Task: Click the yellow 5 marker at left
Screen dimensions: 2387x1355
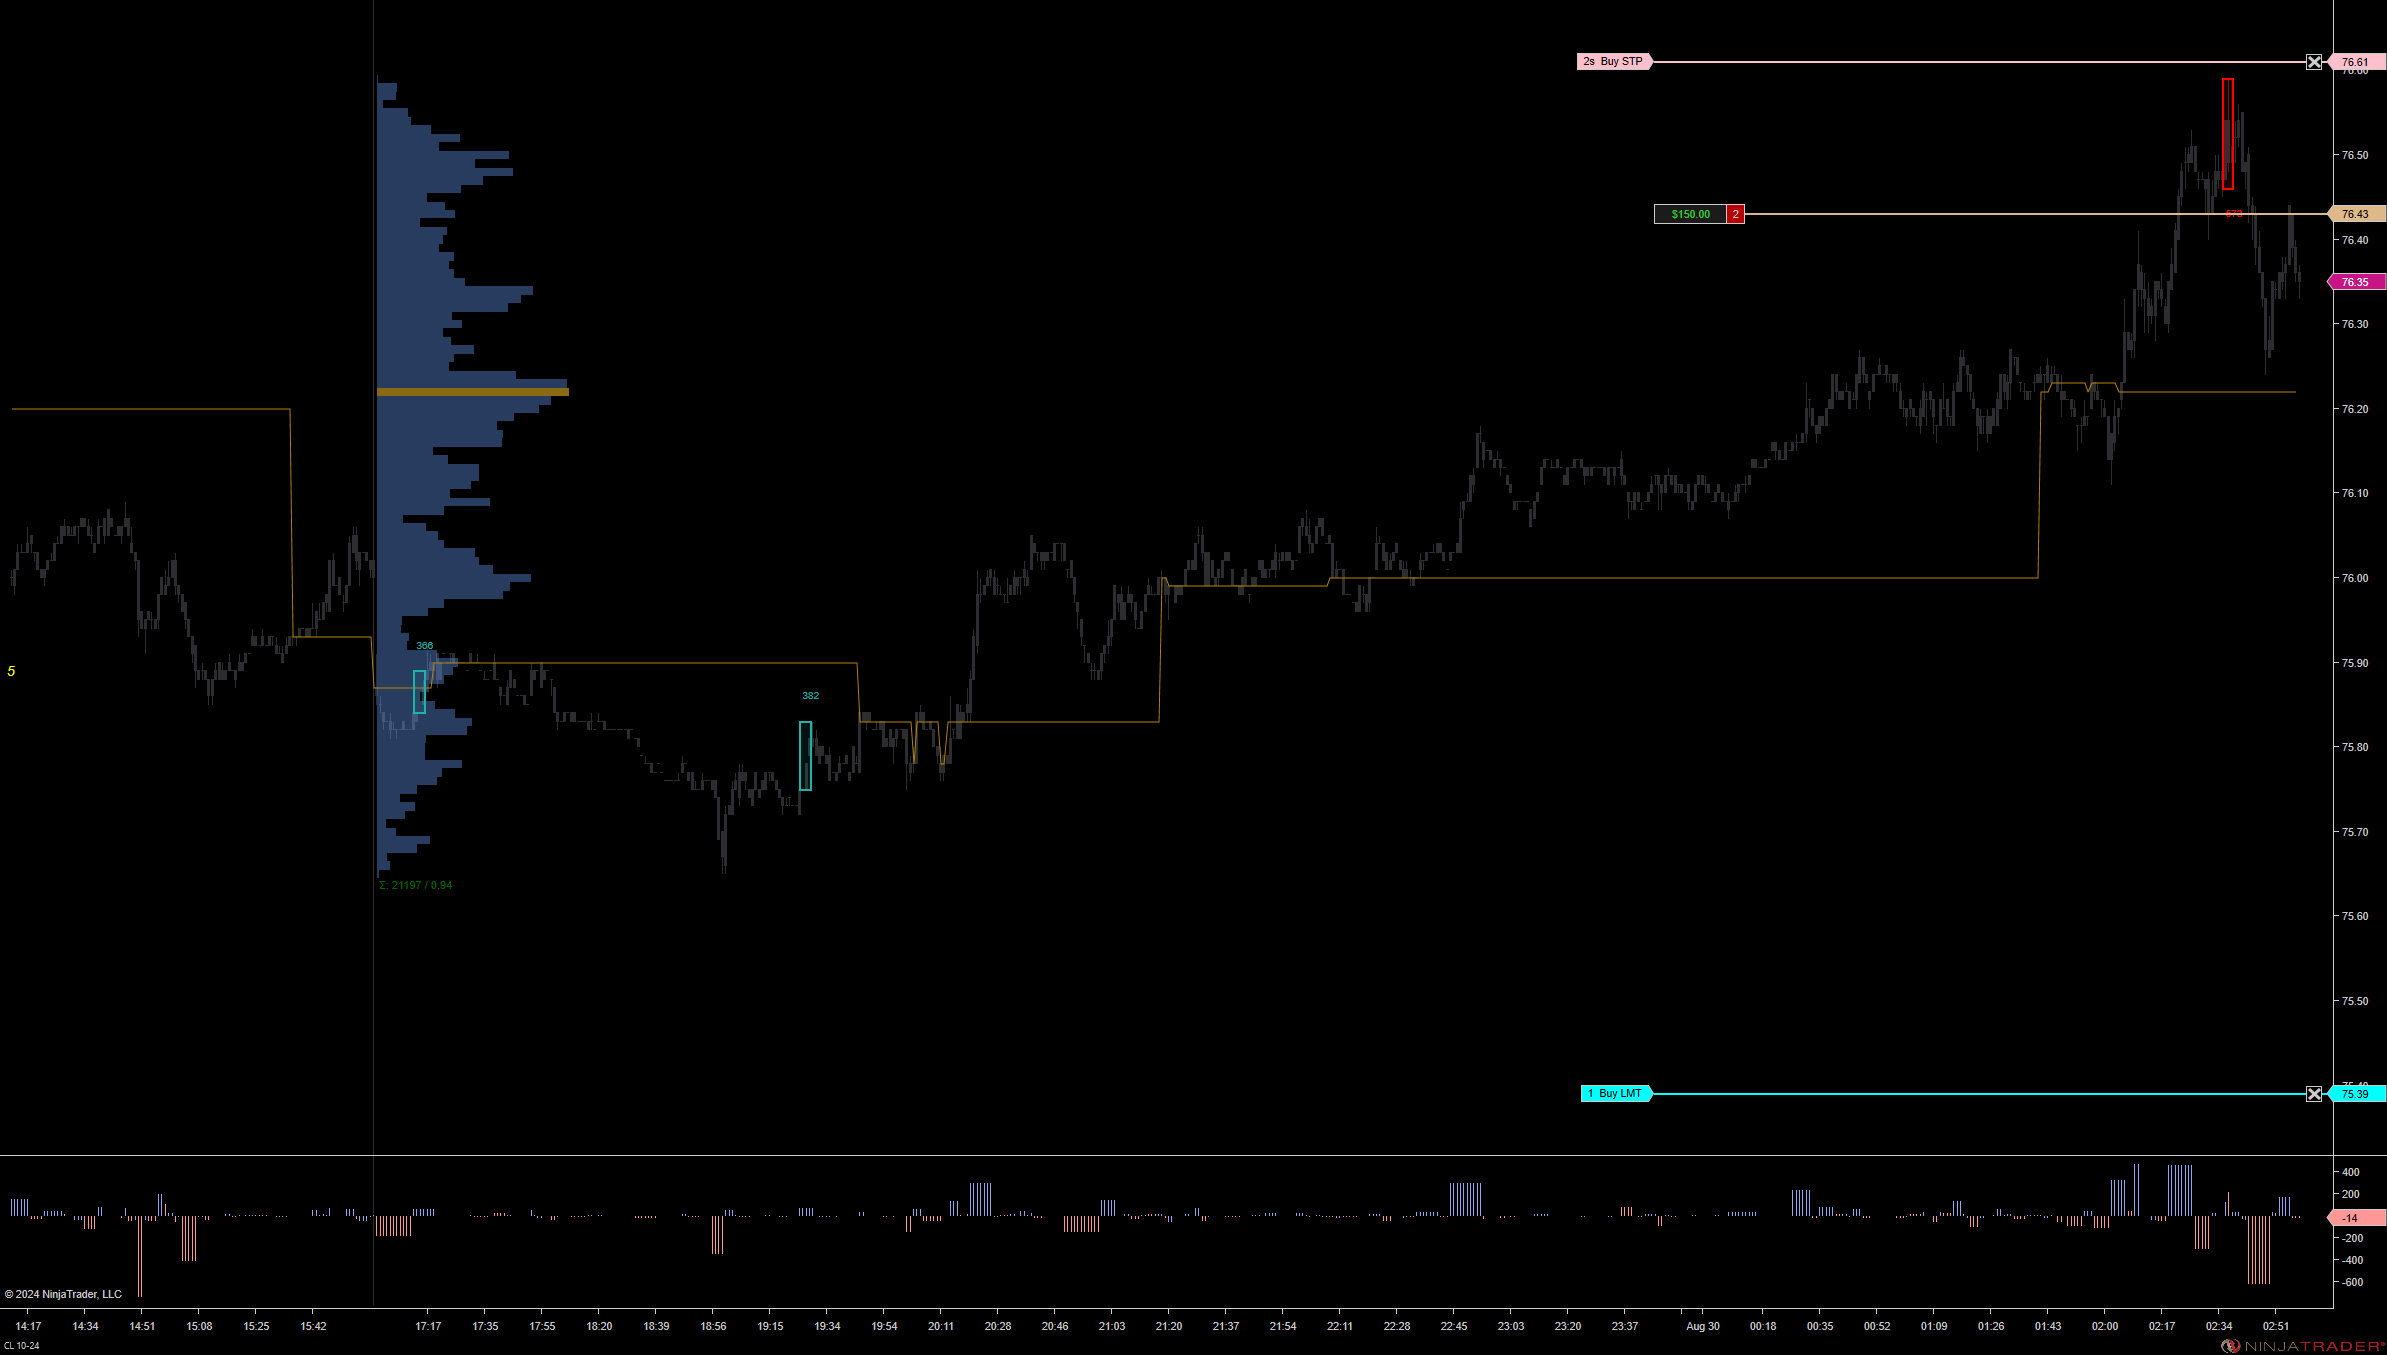Action: tap(11, 671)
